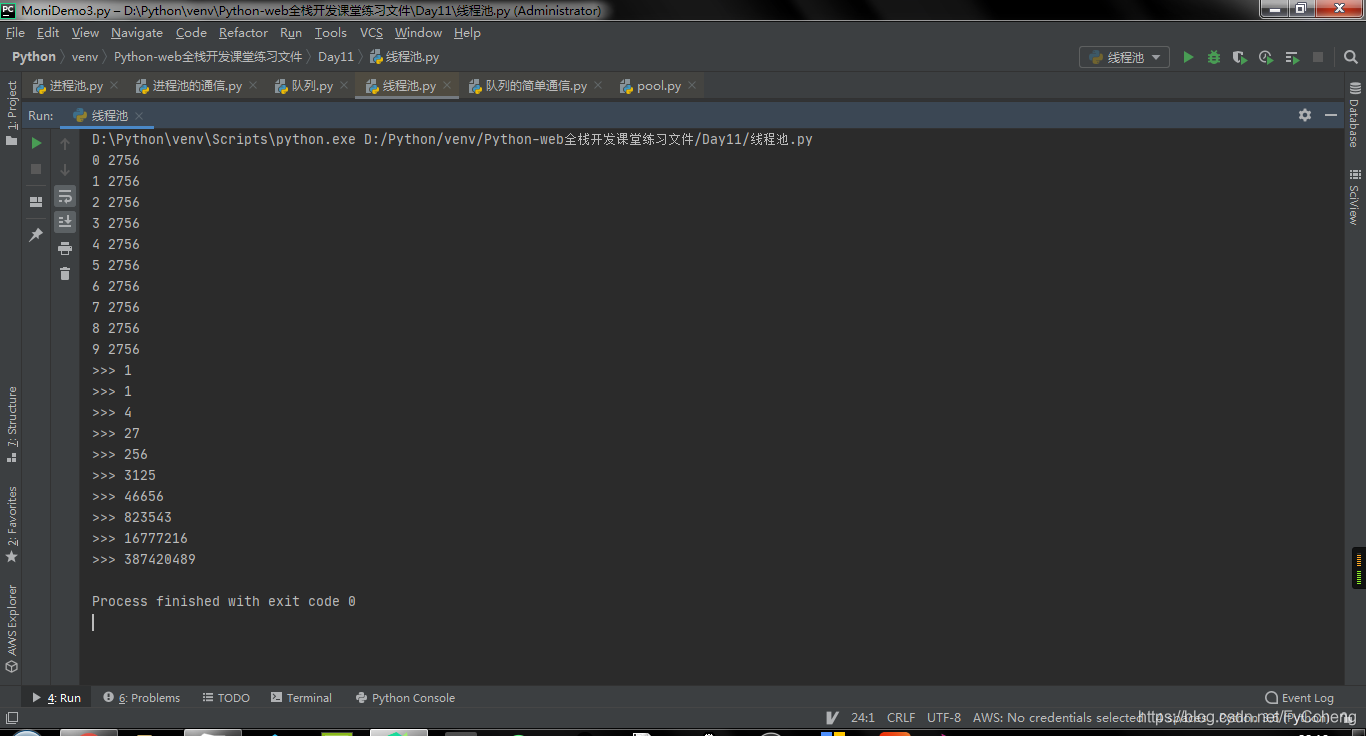Click the Run panel Stop square
This screenshot has width=1366, height=736.
coord(36,169)
